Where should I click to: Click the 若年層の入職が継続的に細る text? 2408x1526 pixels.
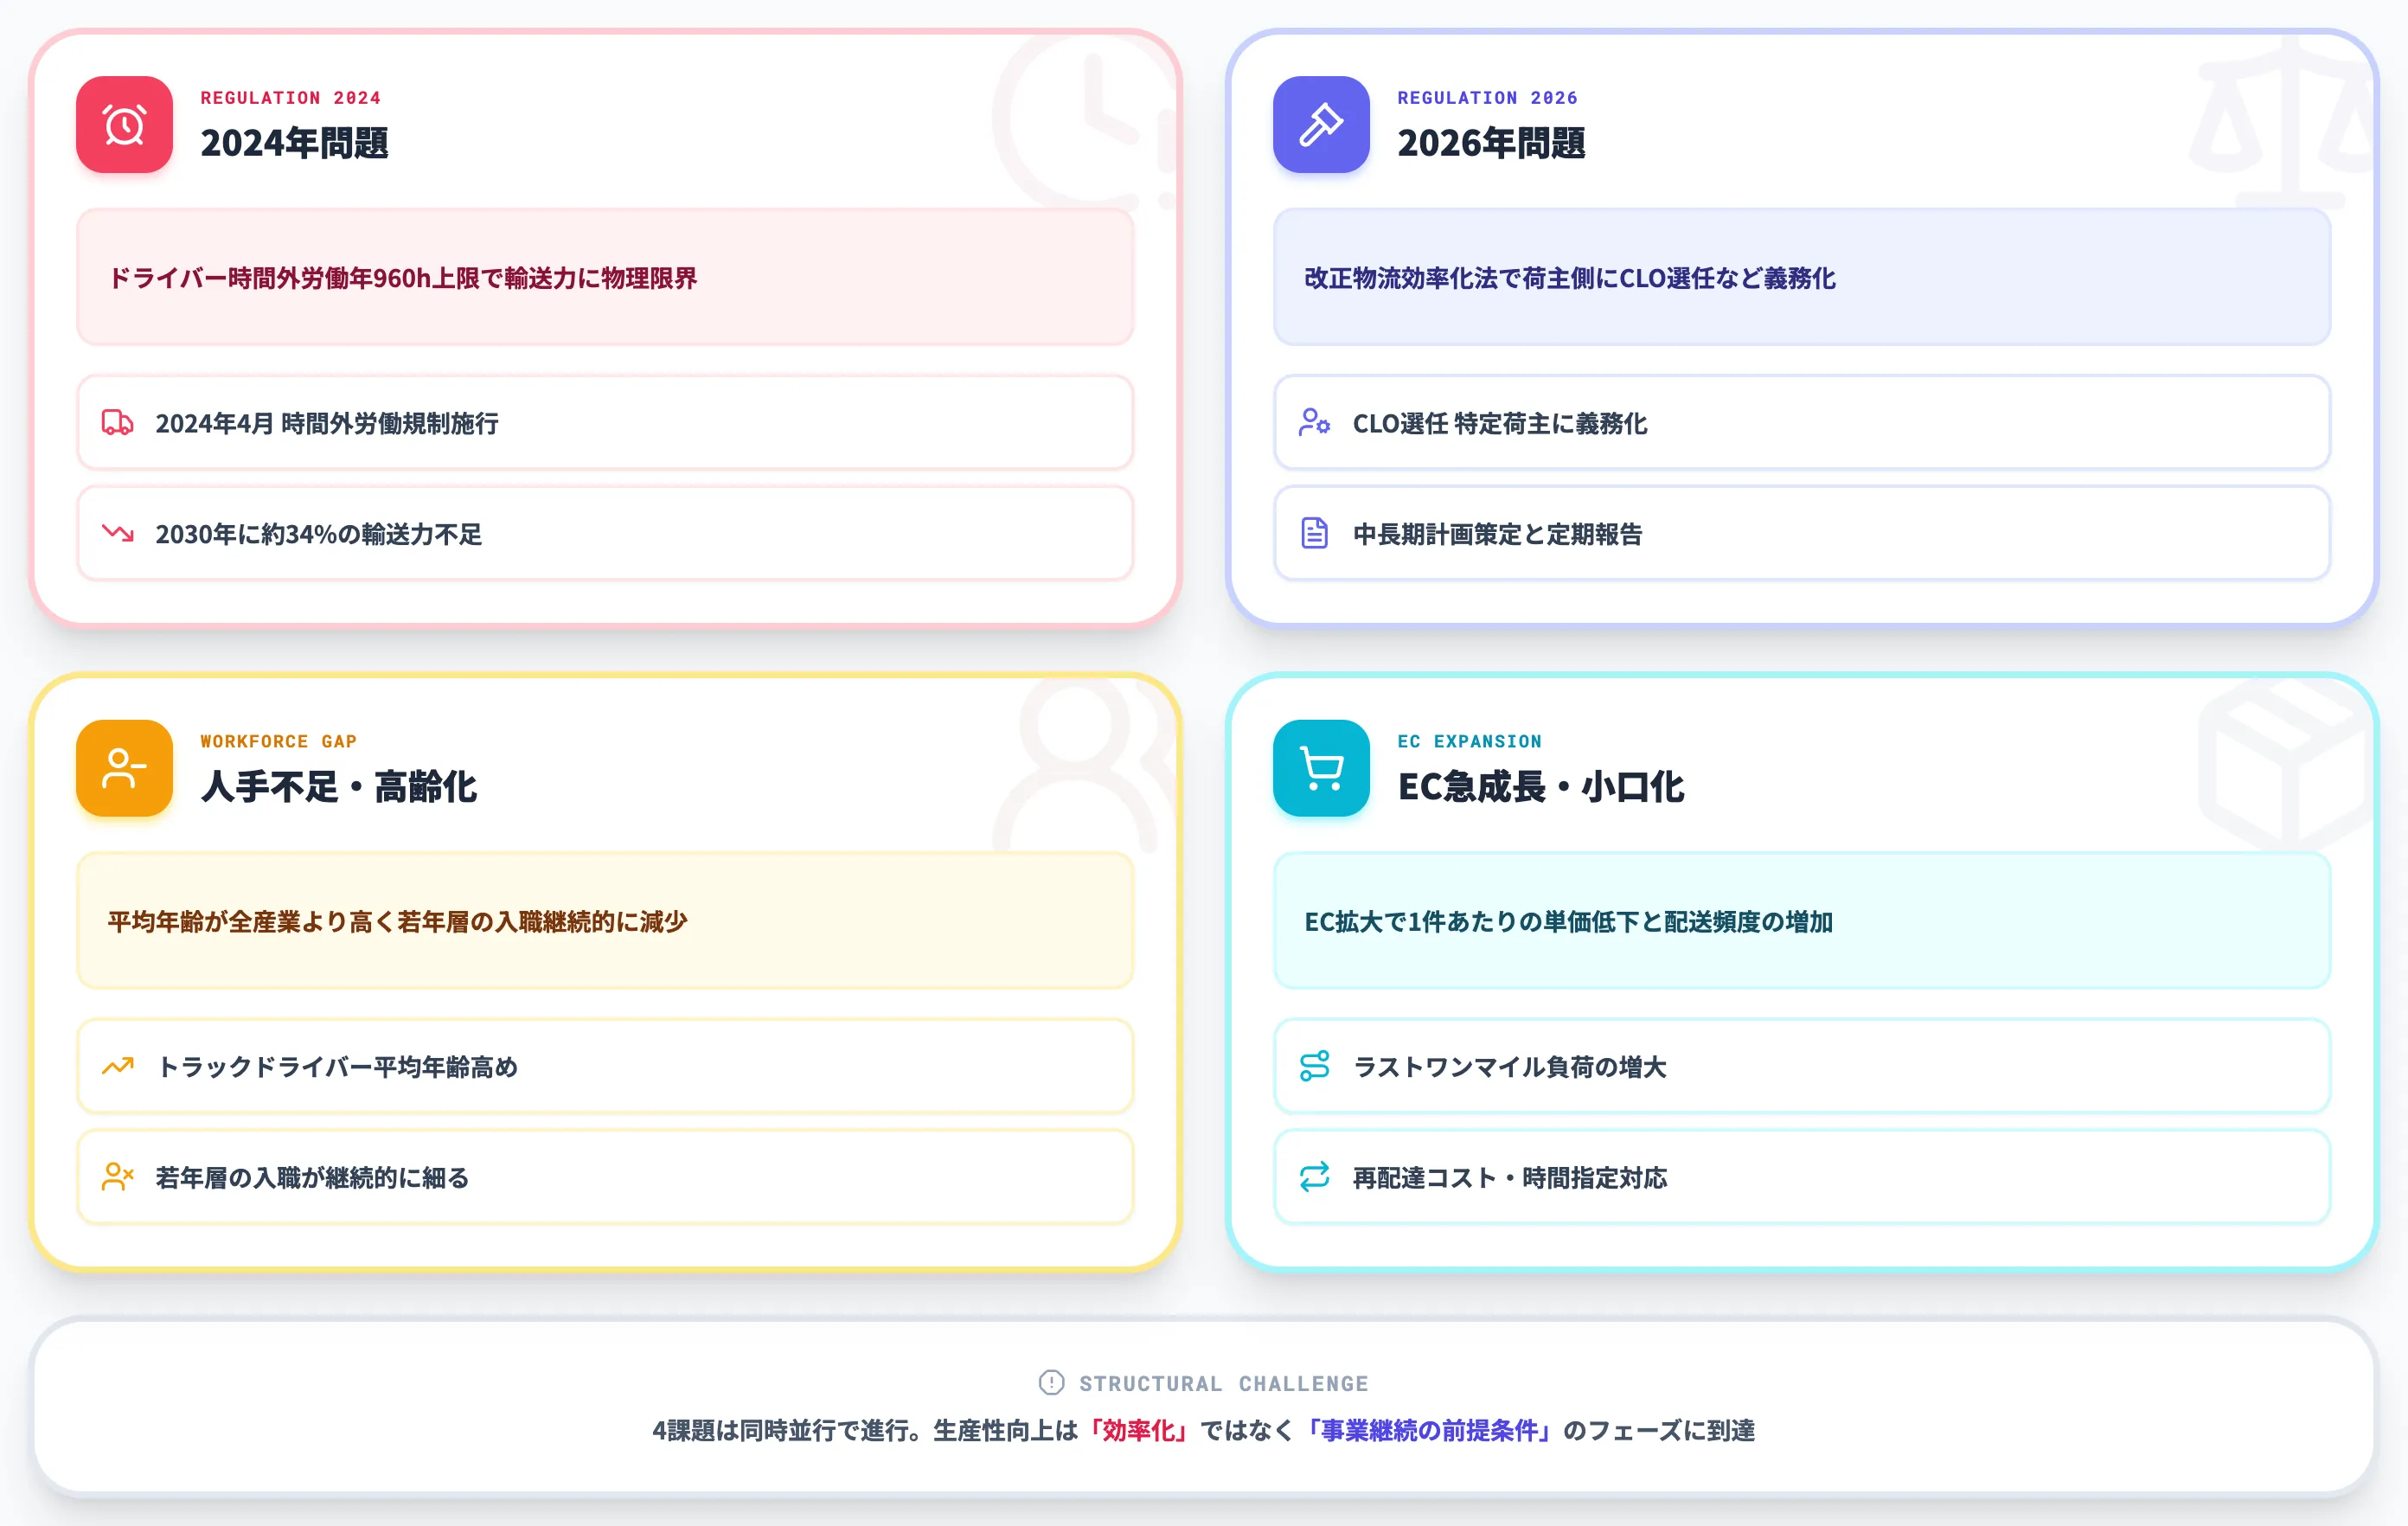(x=312, y=1178)
